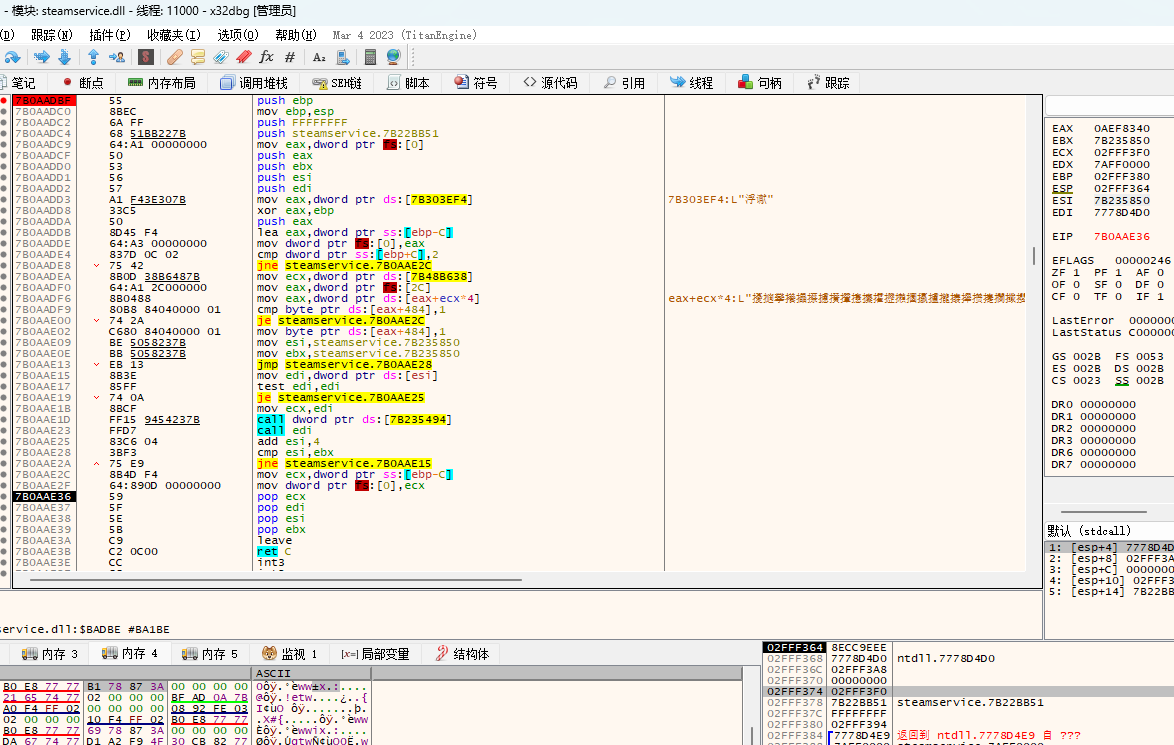
Task: Open the online help globe icon
Action: (x=393, y=57)
